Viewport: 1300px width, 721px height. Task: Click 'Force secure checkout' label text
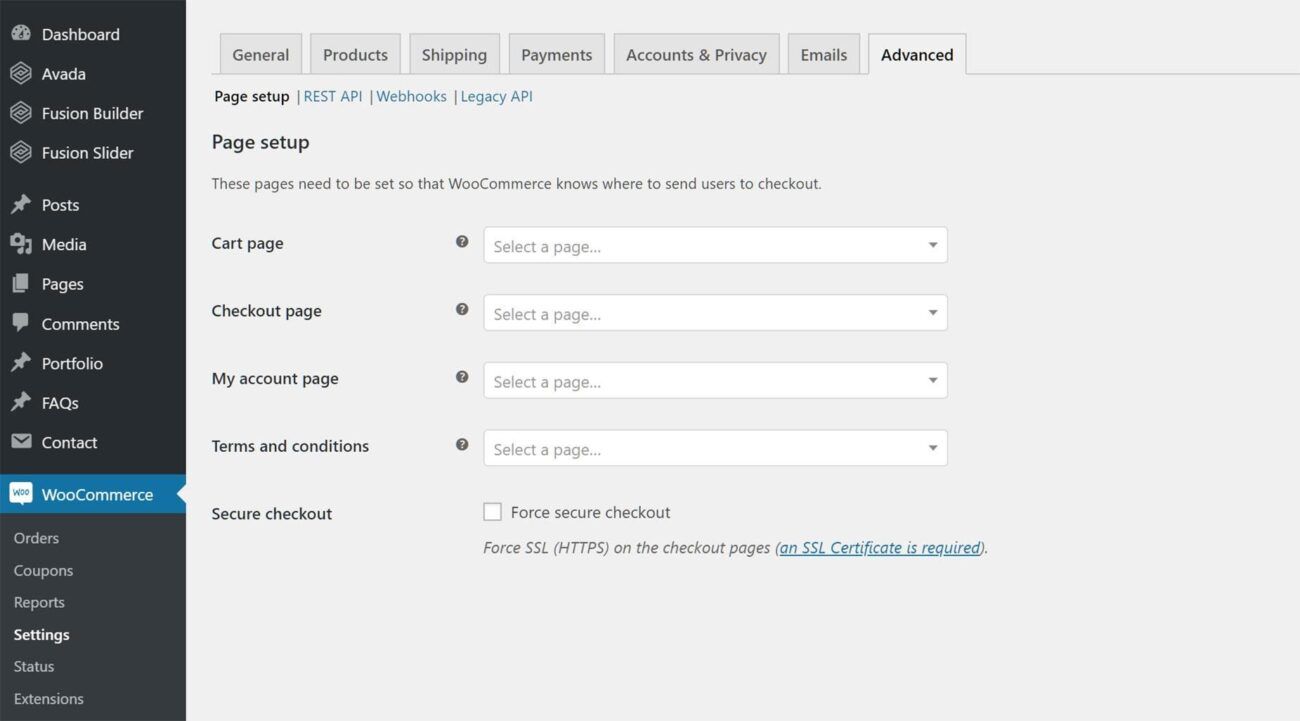click(x=590, y=512)
